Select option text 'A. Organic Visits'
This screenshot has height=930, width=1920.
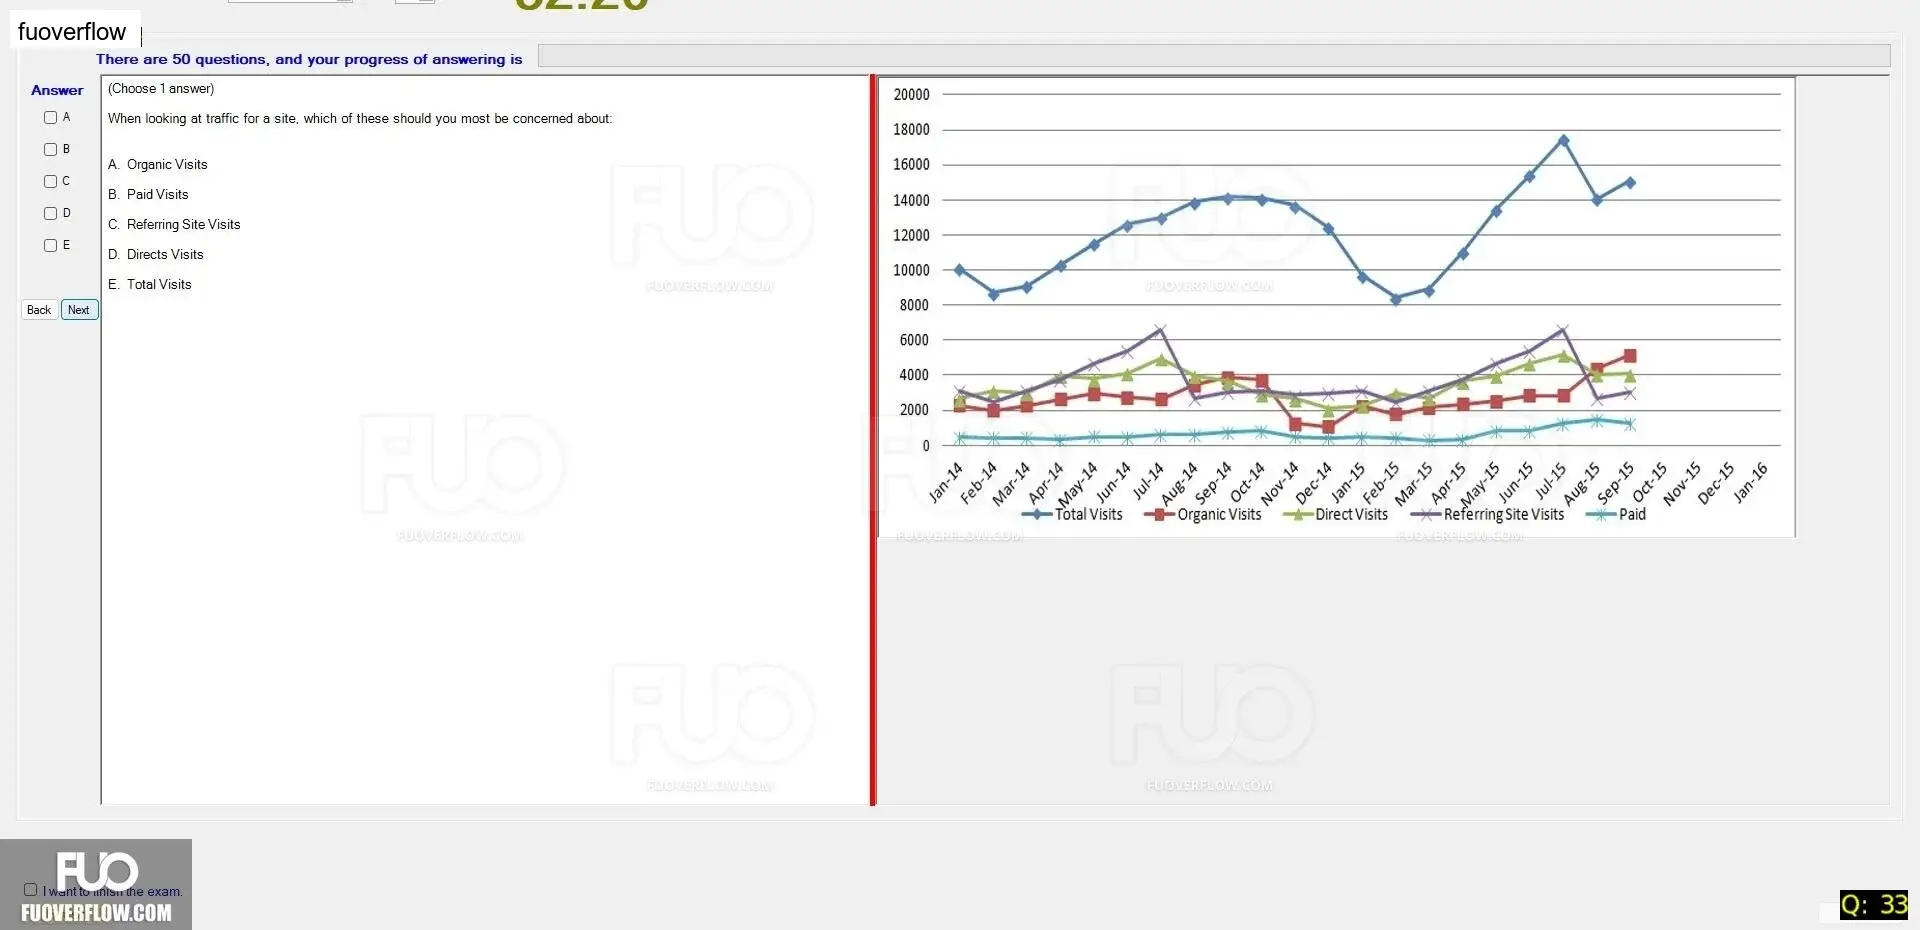pyautogui.click(x=158, y=165)
